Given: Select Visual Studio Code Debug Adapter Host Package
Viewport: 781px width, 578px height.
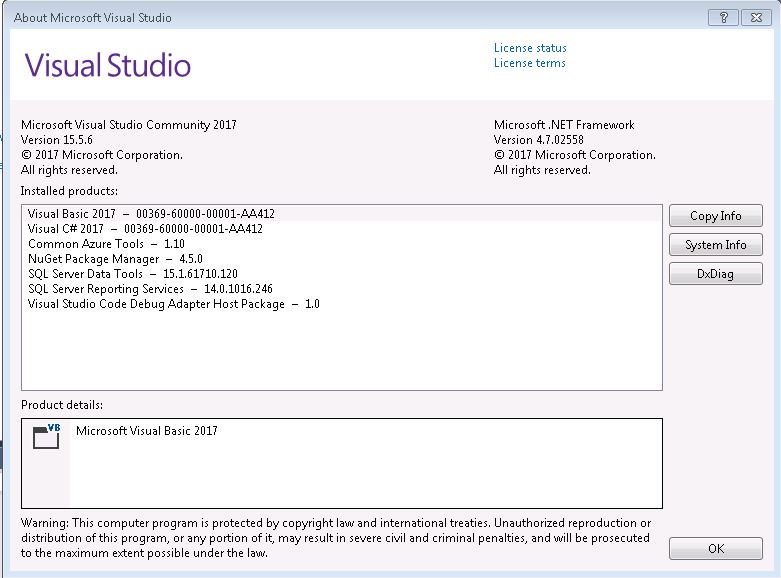Looking at the screenshot, I should point(342,304).
